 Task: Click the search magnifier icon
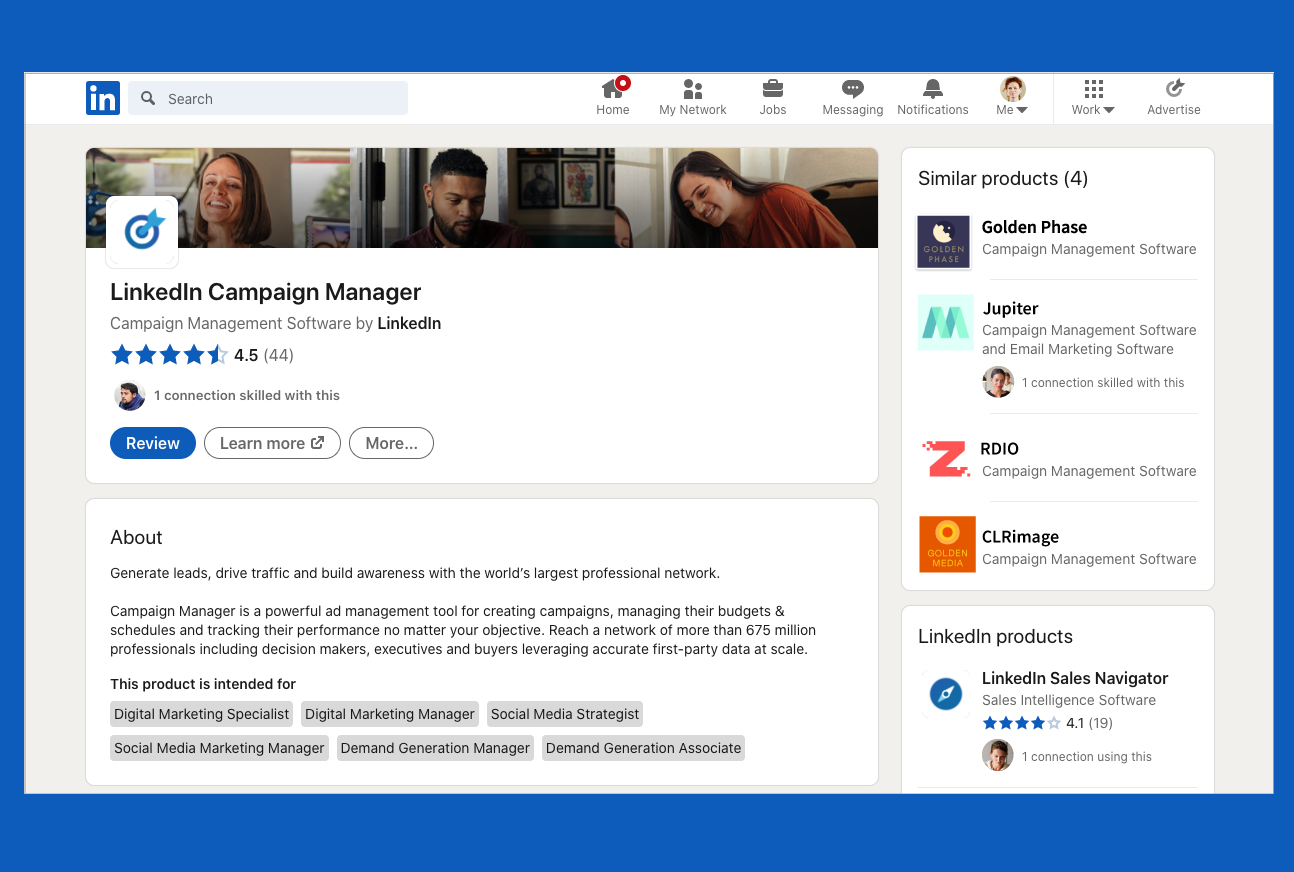[x=147, y=98]
